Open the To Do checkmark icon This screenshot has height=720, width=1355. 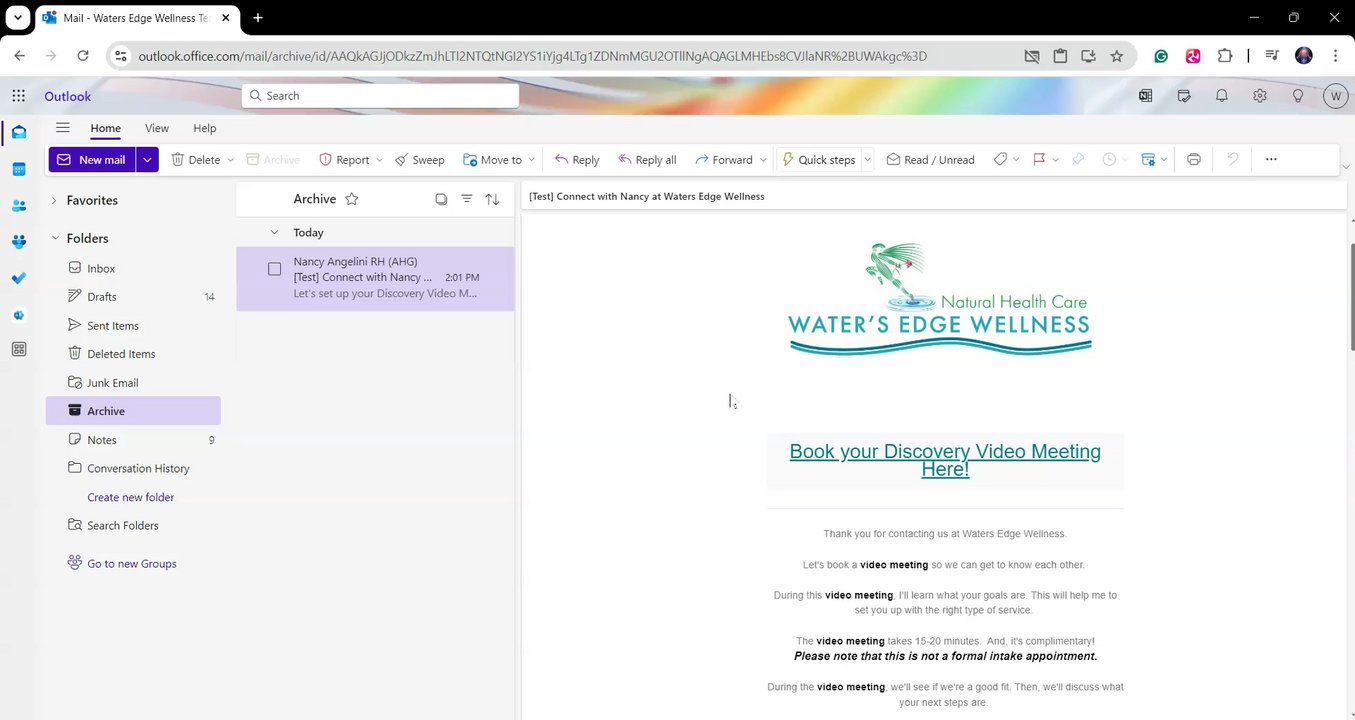click(18, 279)
